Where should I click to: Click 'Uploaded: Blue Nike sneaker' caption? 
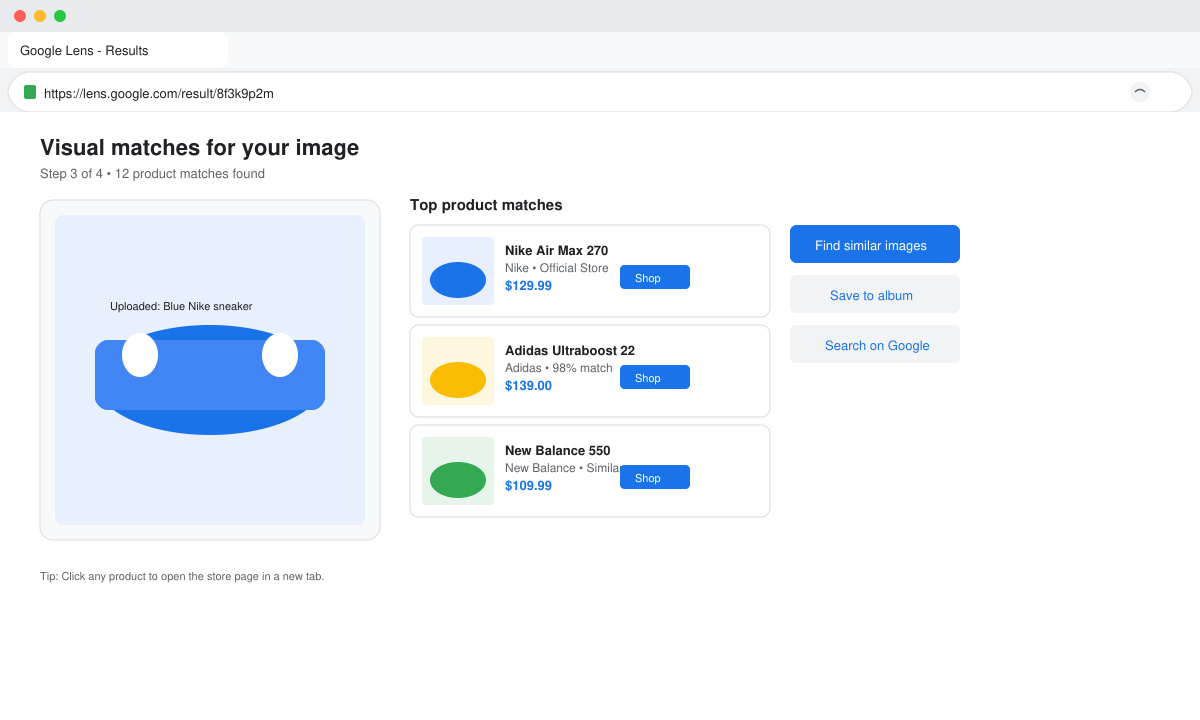tap(181, 306)
